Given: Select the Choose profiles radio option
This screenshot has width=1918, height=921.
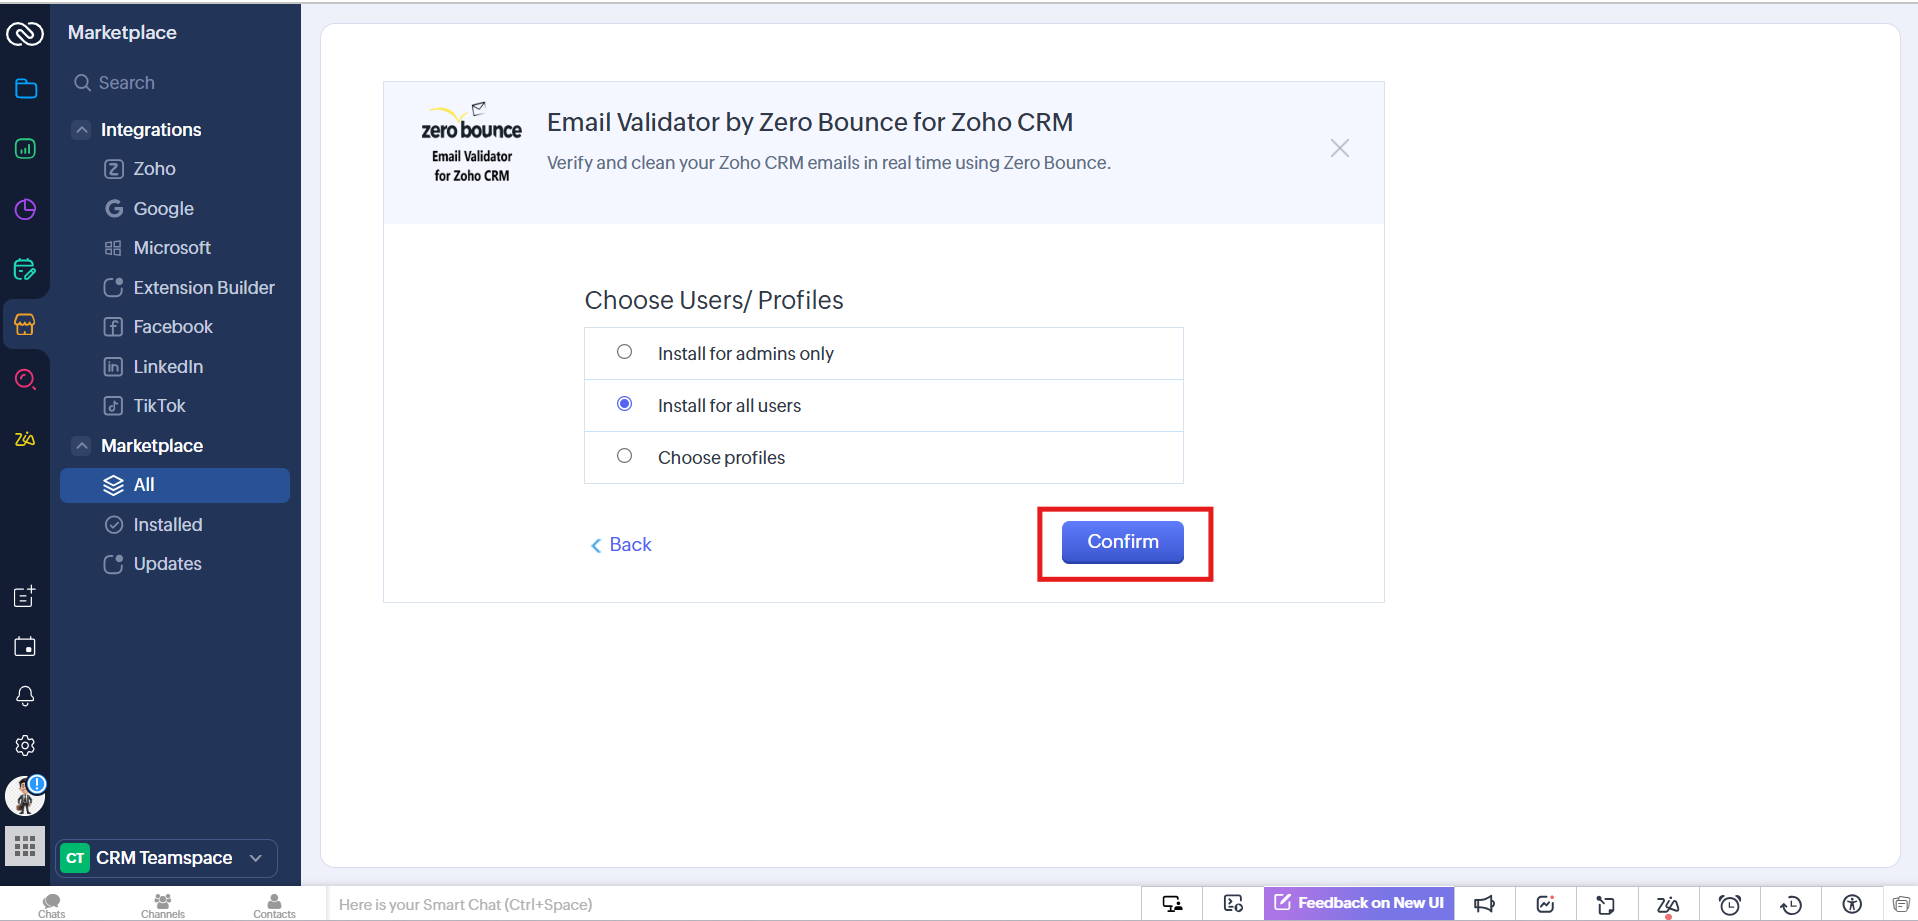Looking at the screenshot, I should click(625, 456).
